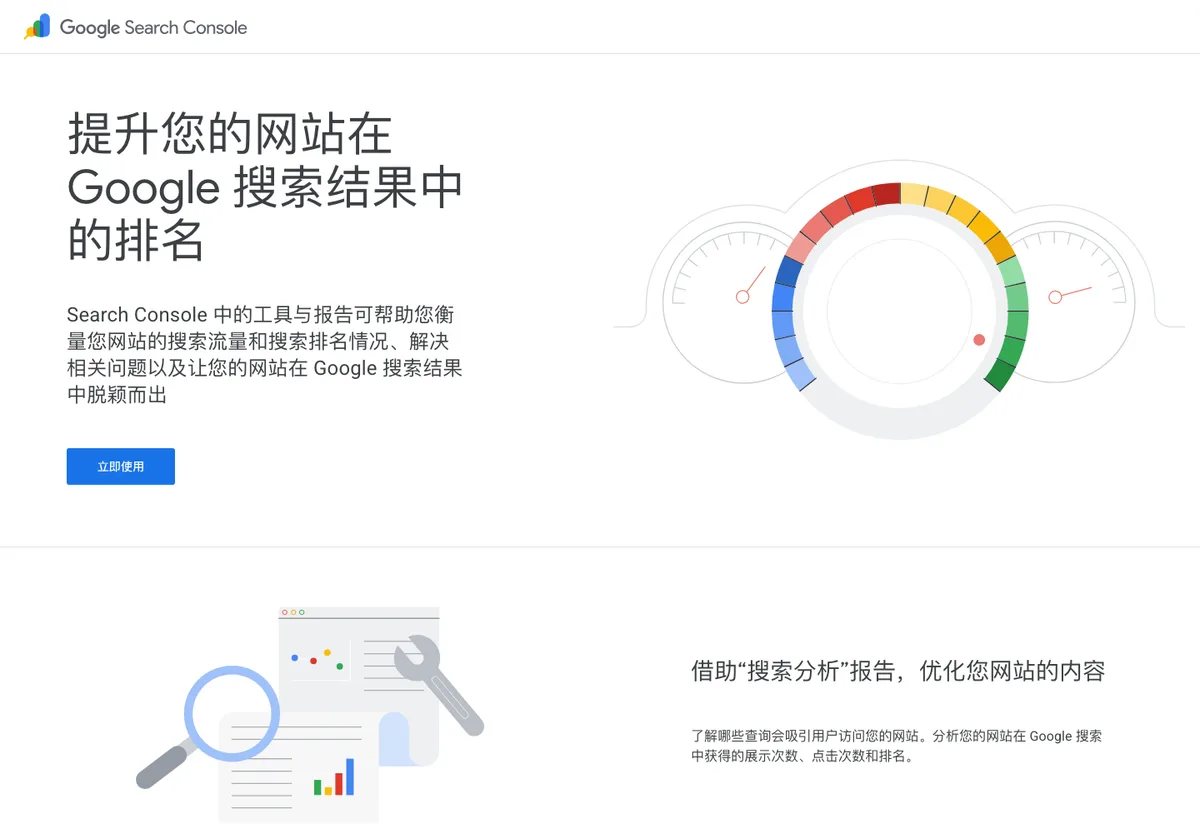The width and height of the screenshot is (1200, 833).
Task: Click the multicolored dial gauge illustration
Action: pyautogui.click(x=900, y=310)
